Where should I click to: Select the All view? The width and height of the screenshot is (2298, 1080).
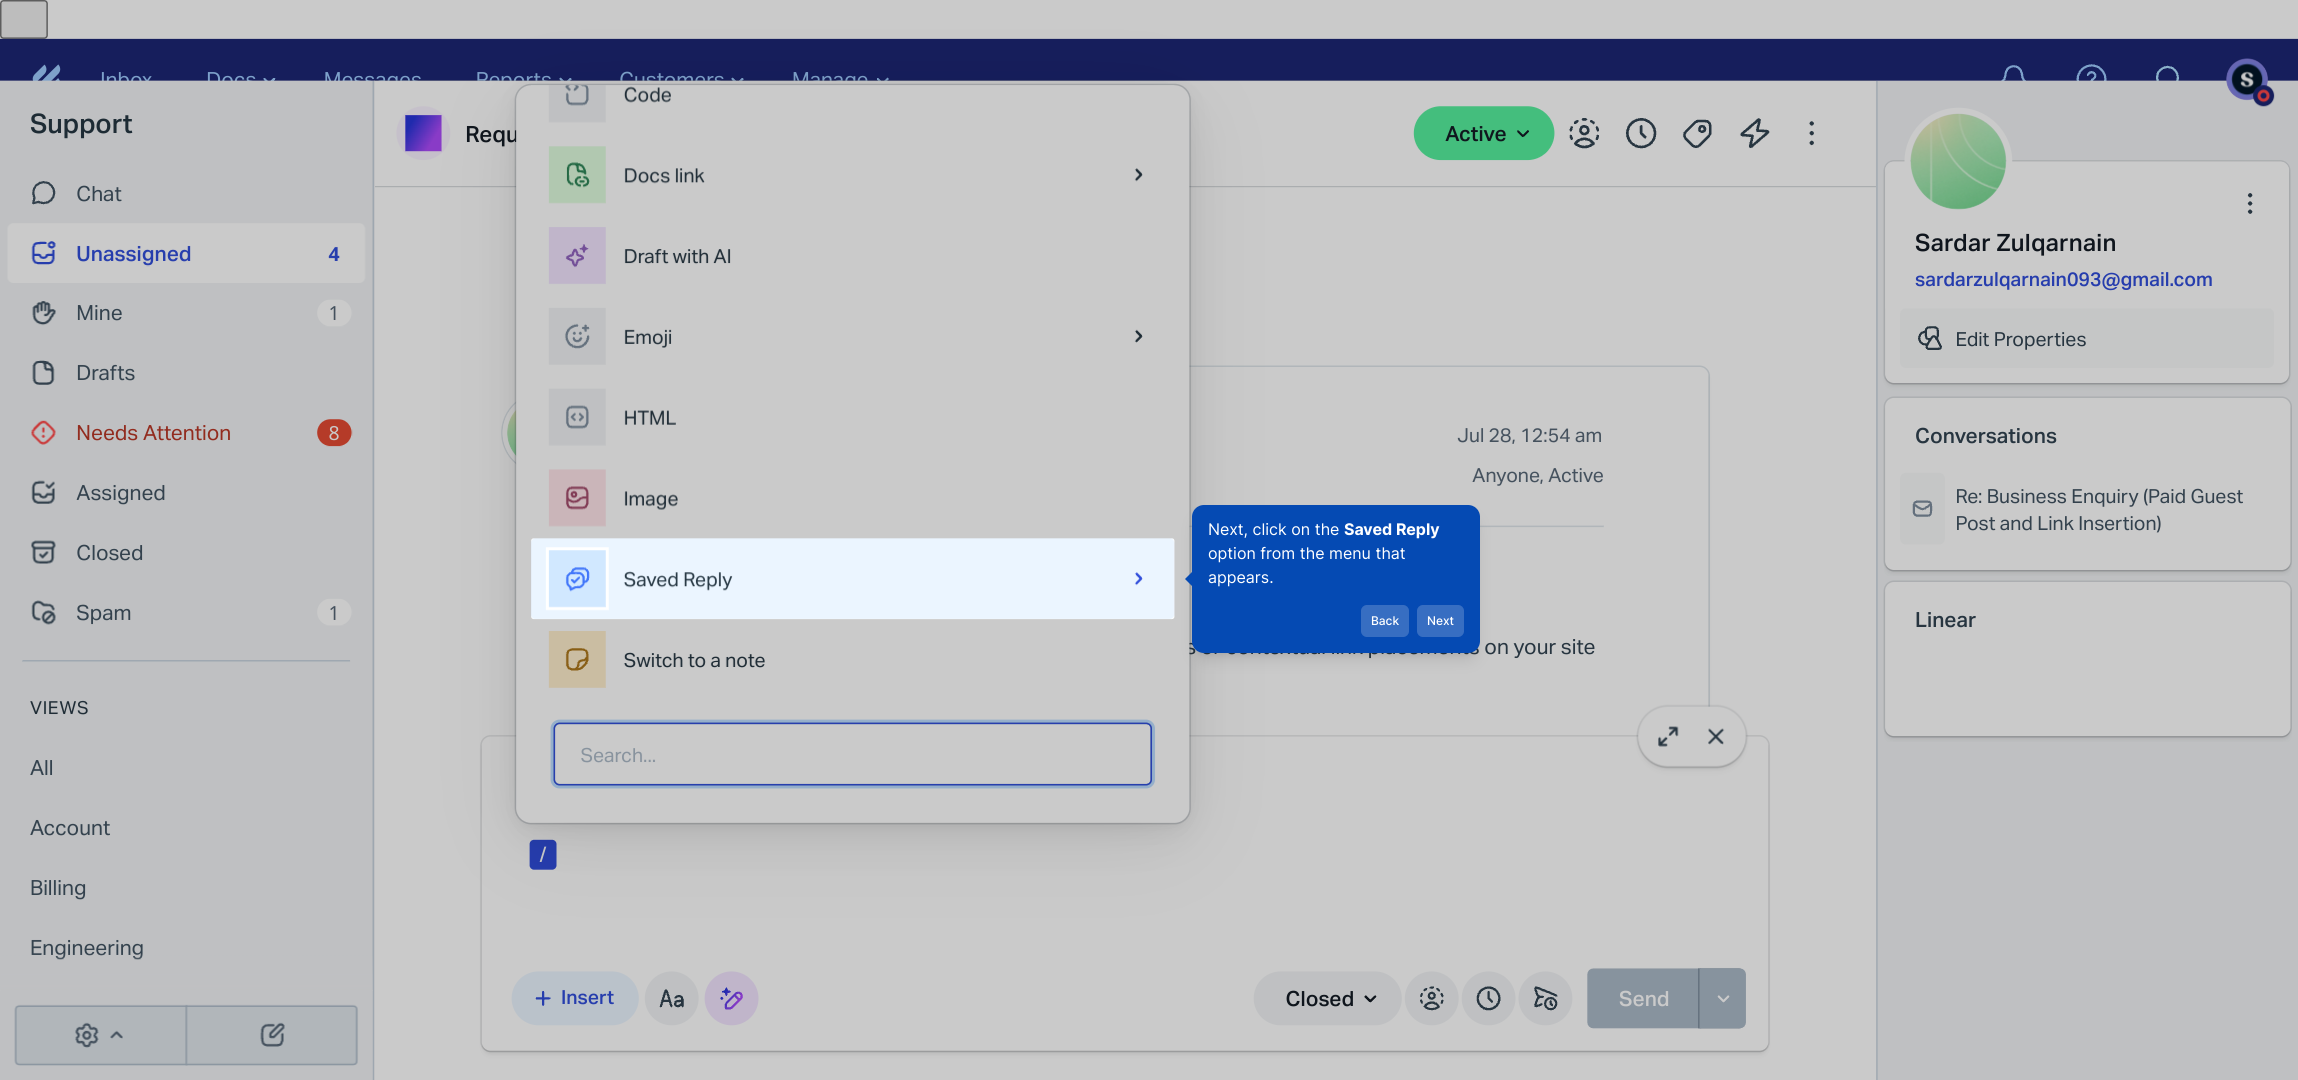click(42, 768)
